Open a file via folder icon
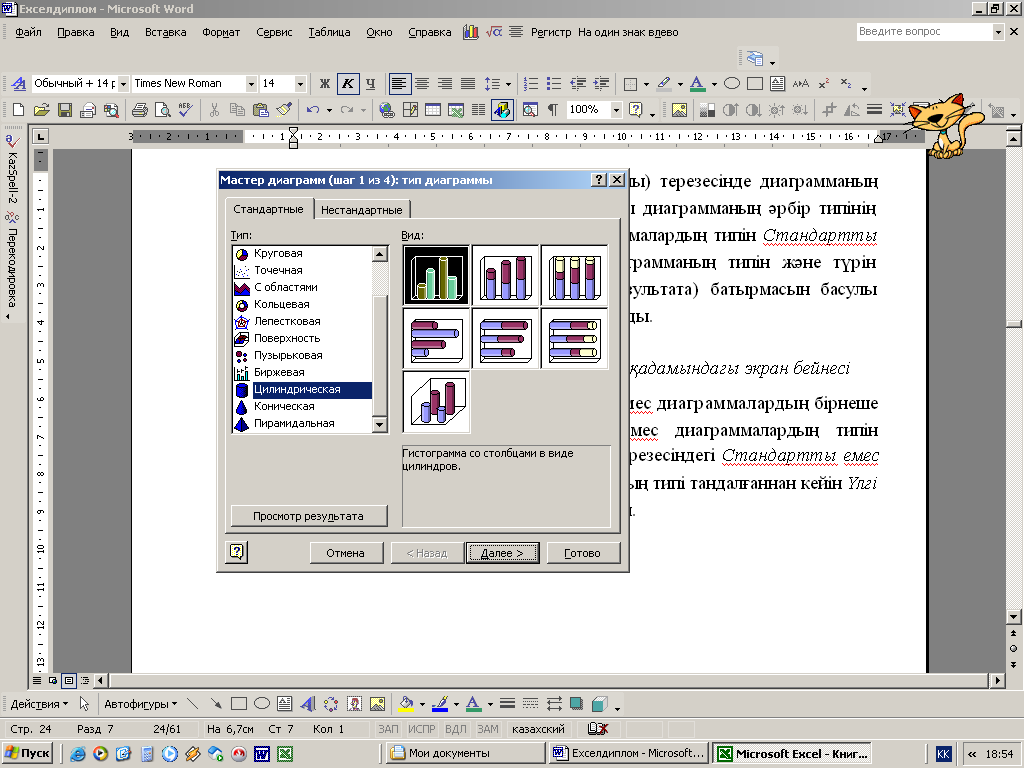This screenshot has width=1024, height=768. 41,110
